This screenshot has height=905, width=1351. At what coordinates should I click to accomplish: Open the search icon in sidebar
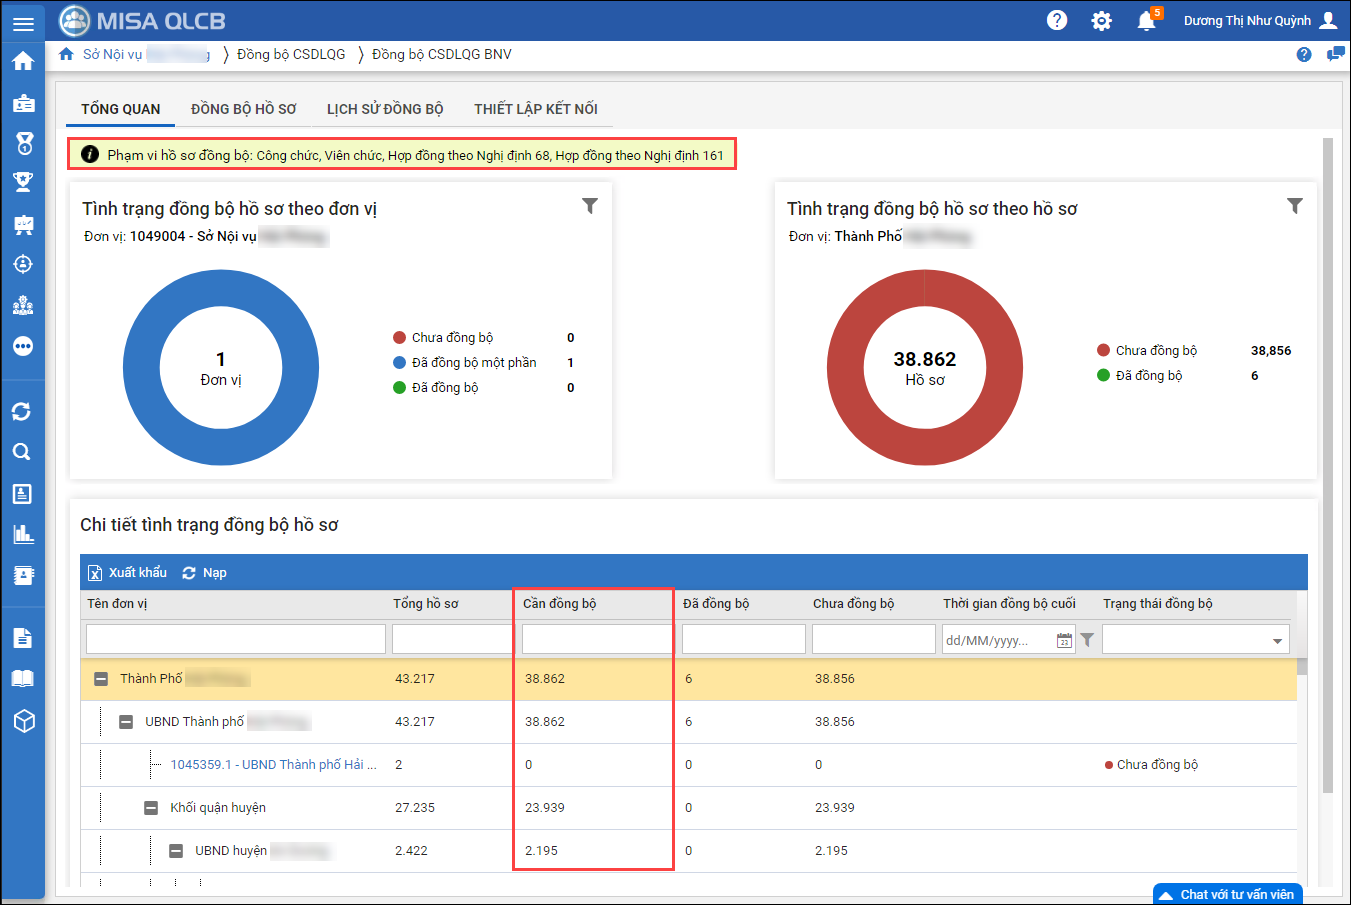click(22, 452)
